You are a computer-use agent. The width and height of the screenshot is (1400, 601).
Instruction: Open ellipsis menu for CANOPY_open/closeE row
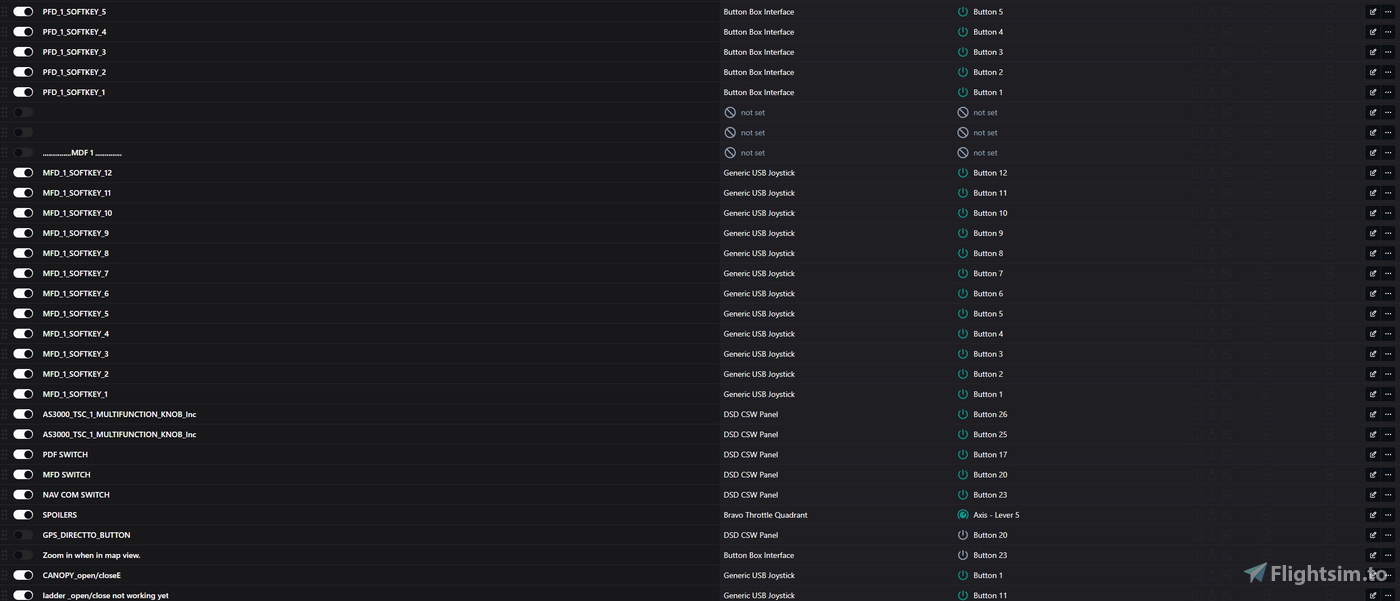[x=1388, y=575]
